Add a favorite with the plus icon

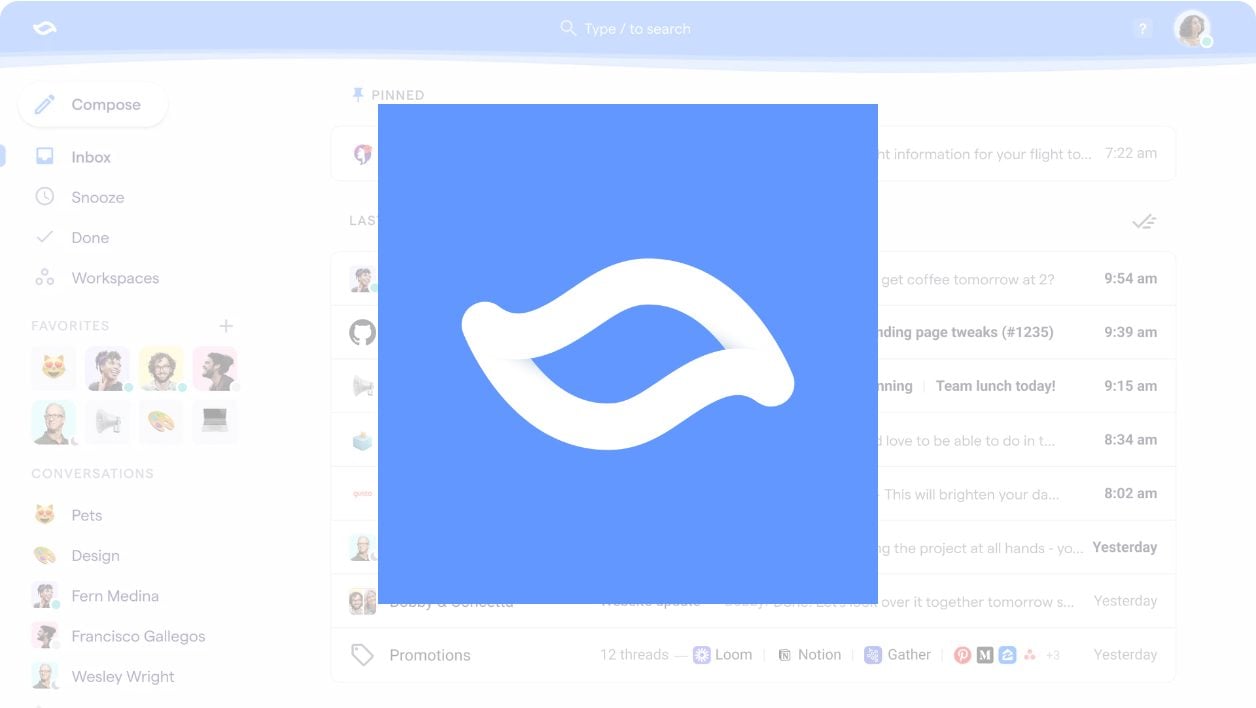point(226,326)
